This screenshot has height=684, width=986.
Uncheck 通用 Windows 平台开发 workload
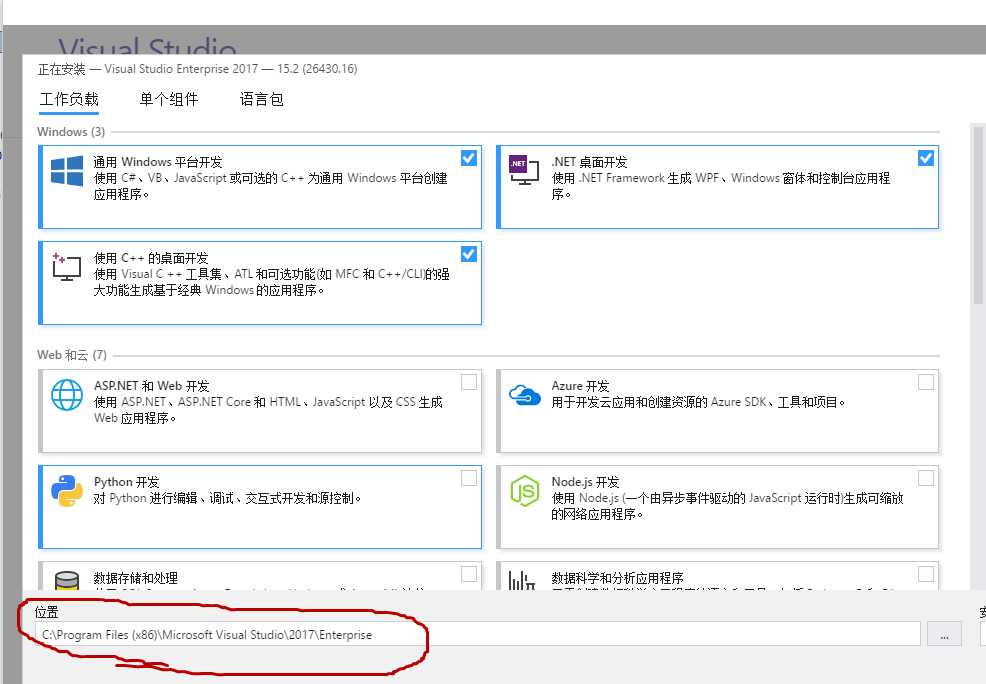pyautogui.click(x=468, y=158)
